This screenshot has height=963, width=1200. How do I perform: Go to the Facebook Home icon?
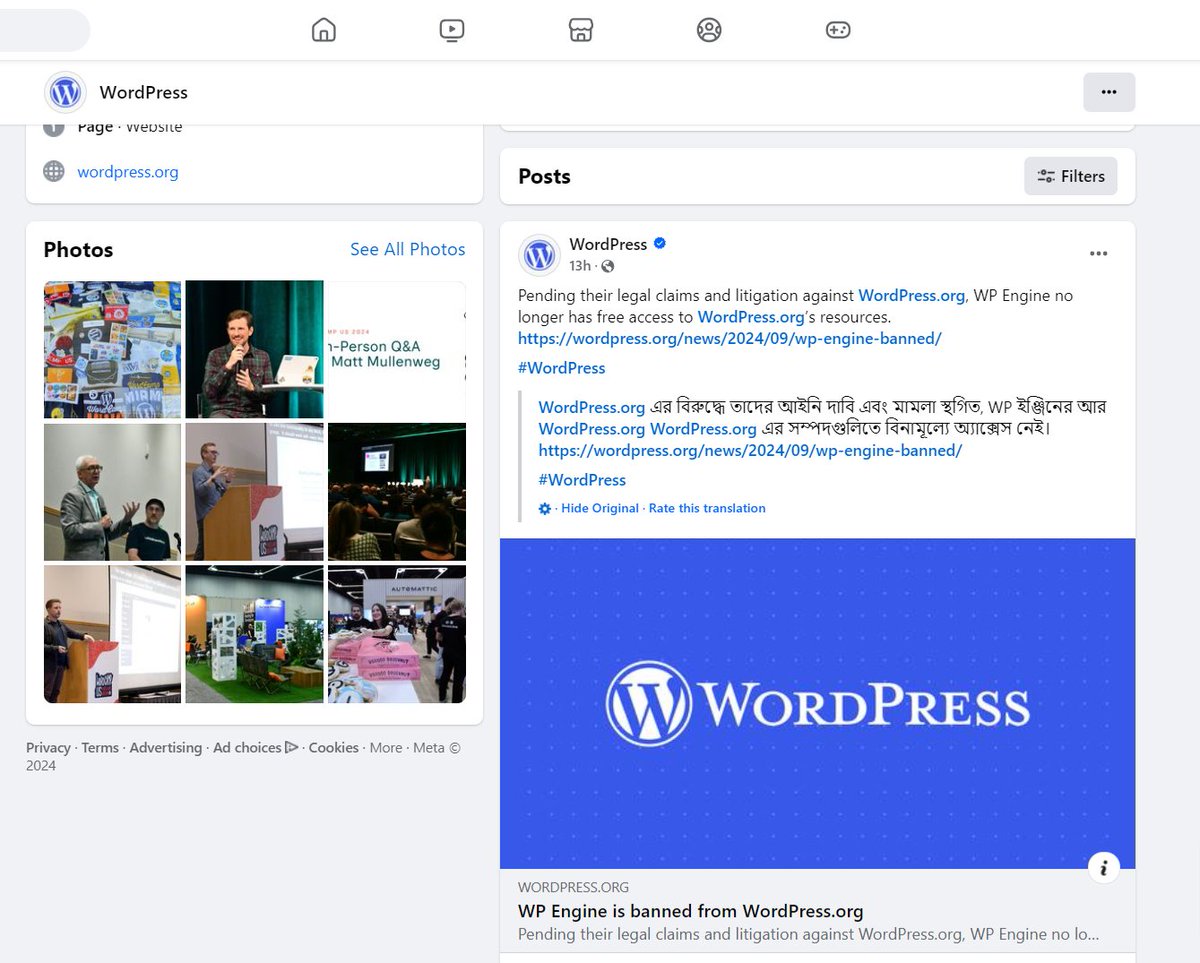(323, 30)
